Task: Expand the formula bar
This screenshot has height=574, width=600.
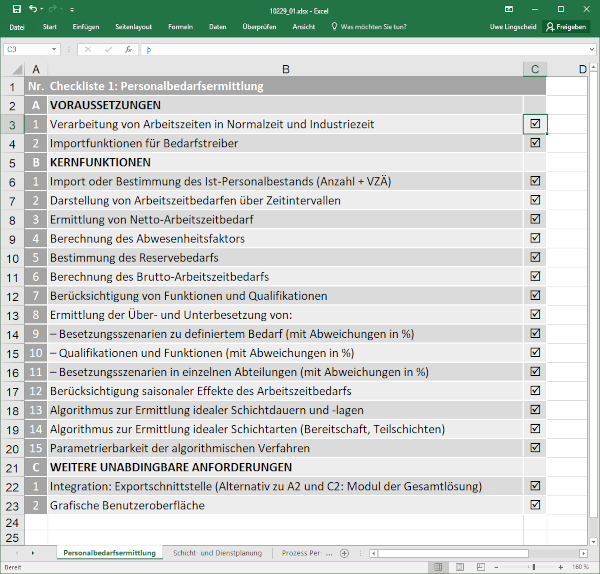Action: click(590, 49)
